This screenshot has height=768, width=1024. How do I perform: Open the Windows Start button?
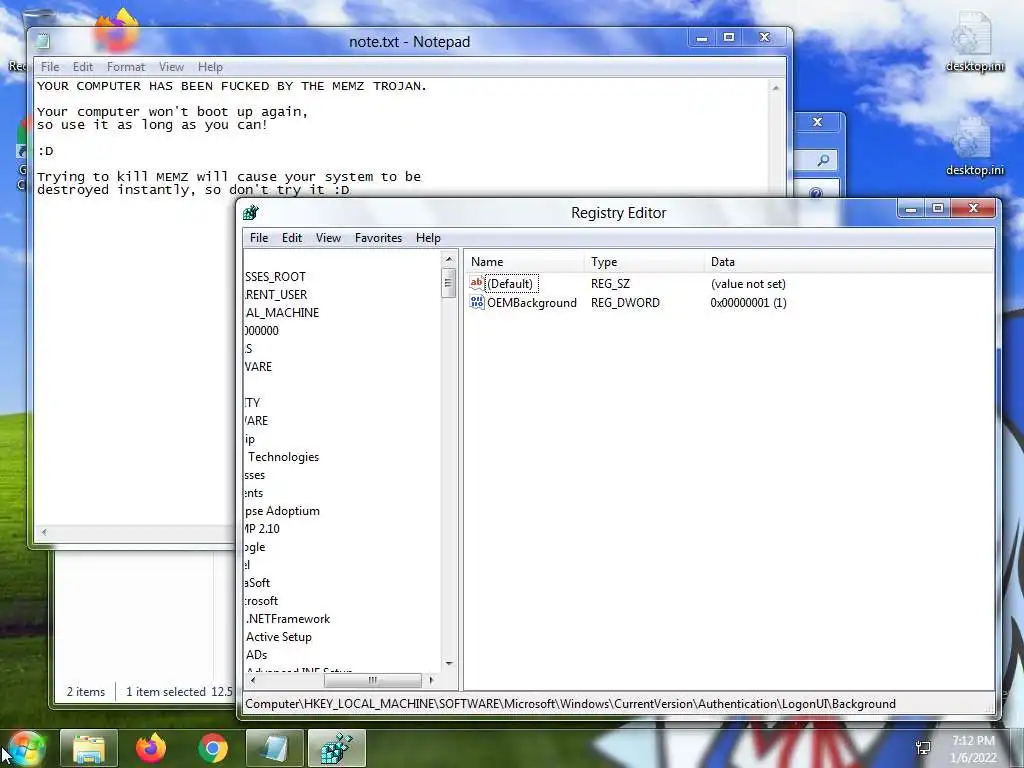click(25, 748)
